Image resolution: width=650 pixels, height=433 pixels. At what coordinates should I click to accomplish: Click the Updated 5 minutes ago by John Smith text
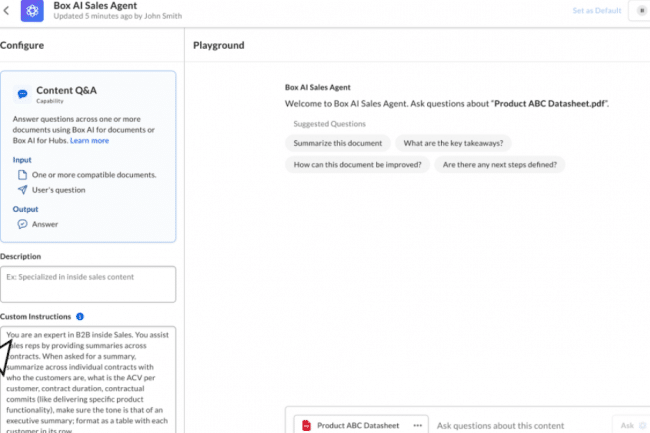tap(118, 16)
